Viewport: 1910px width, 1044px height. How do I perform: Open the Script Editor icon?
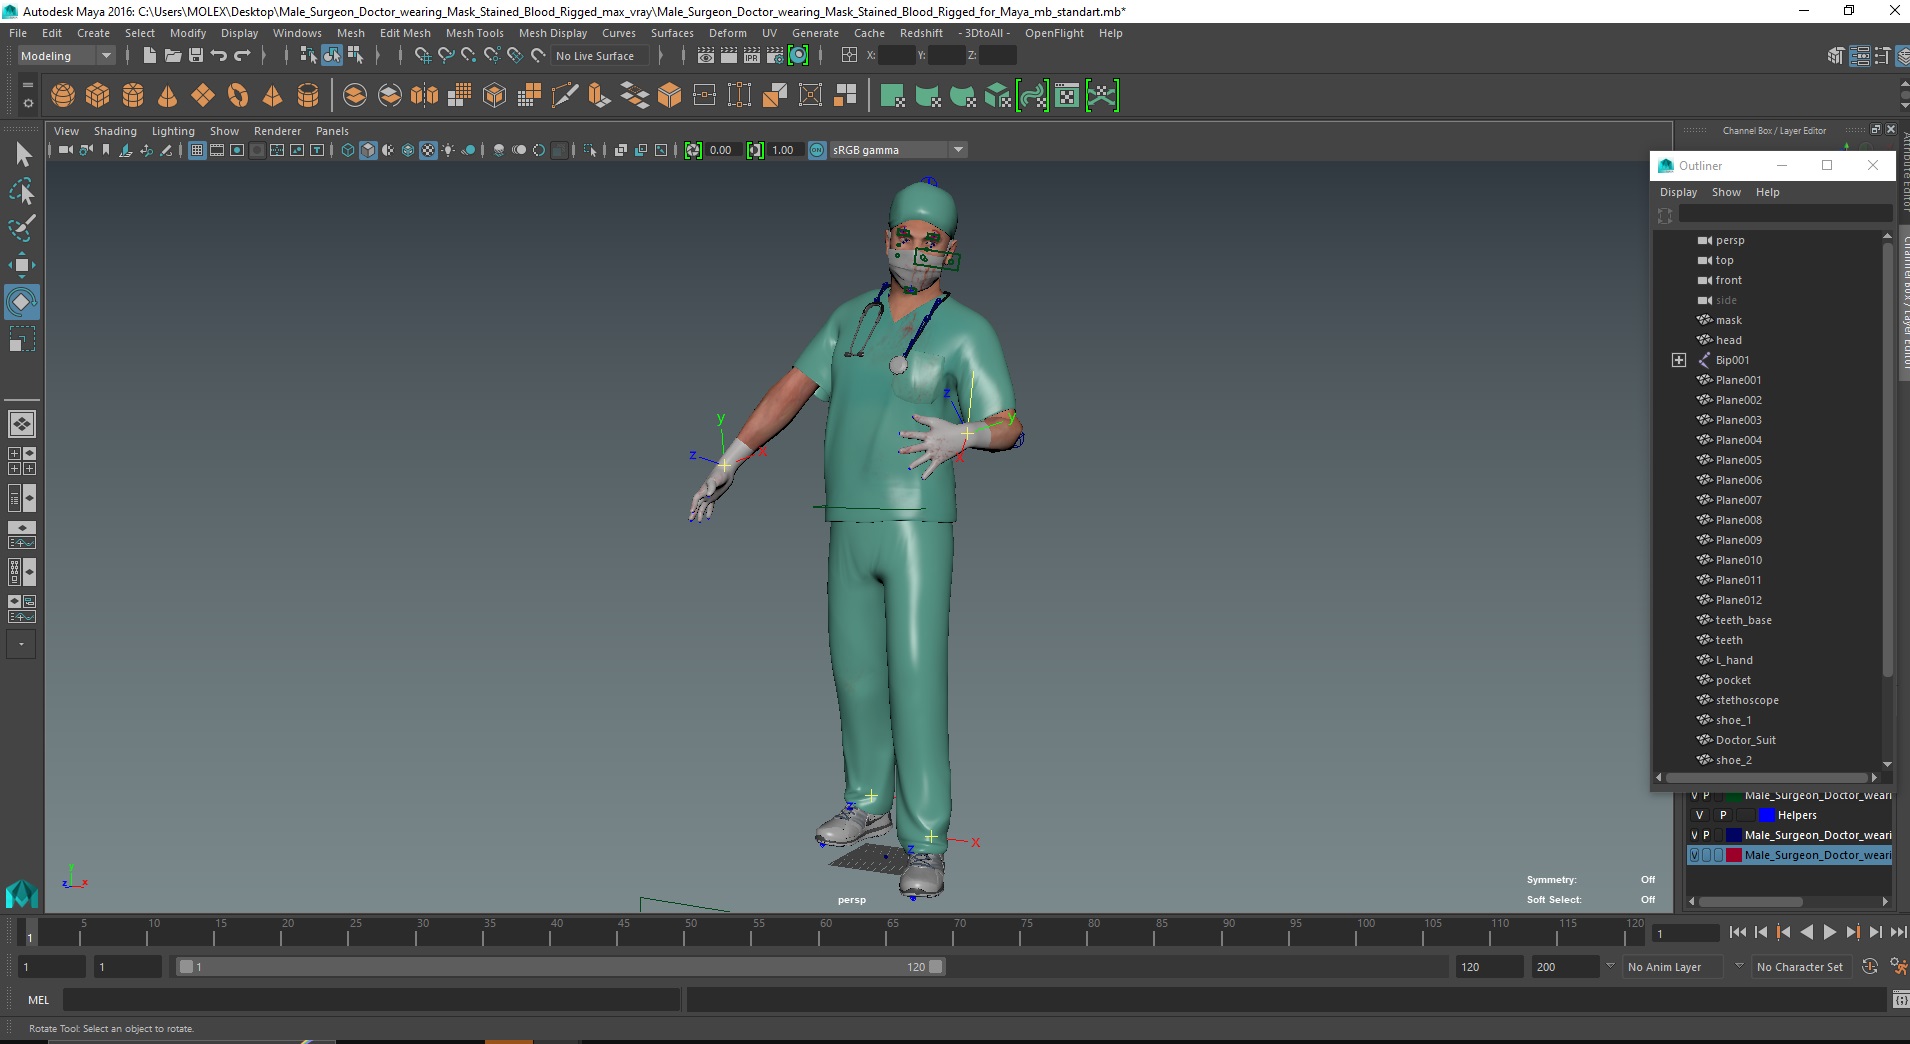tap(1900, 1000)
